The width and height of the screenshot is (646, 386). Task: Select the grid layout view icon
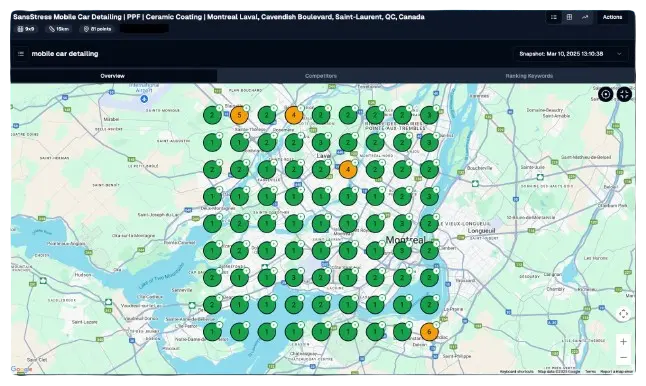point(569,17)
